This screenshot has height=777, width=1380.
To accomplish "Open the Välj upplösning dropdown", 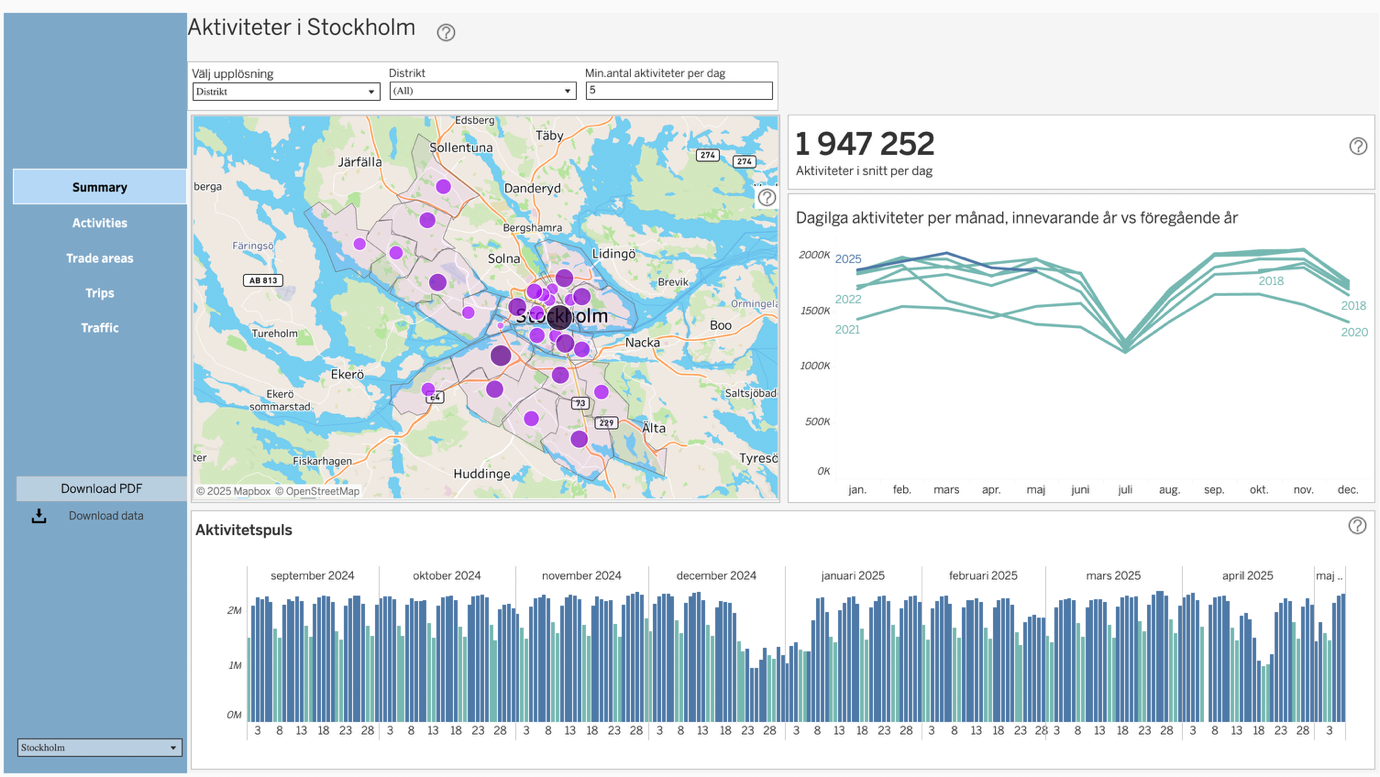I will [285, 92].
